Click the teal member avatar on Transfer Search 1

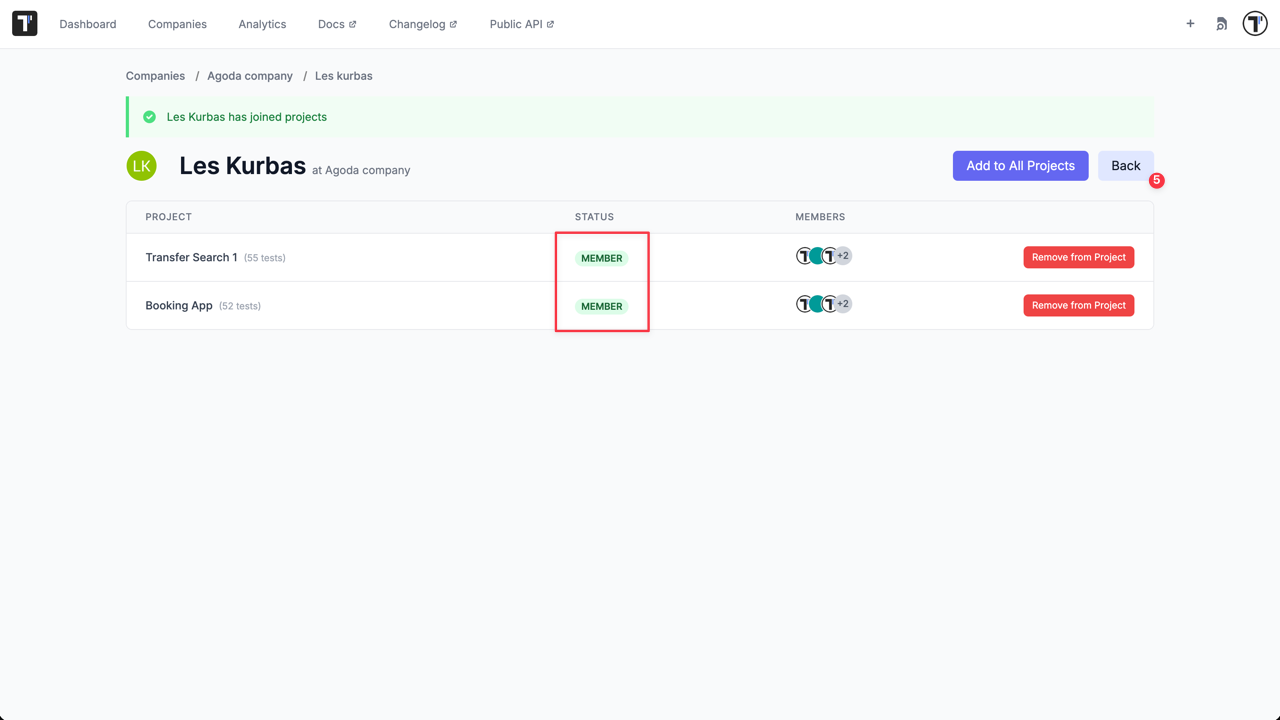tap(816, 256)
